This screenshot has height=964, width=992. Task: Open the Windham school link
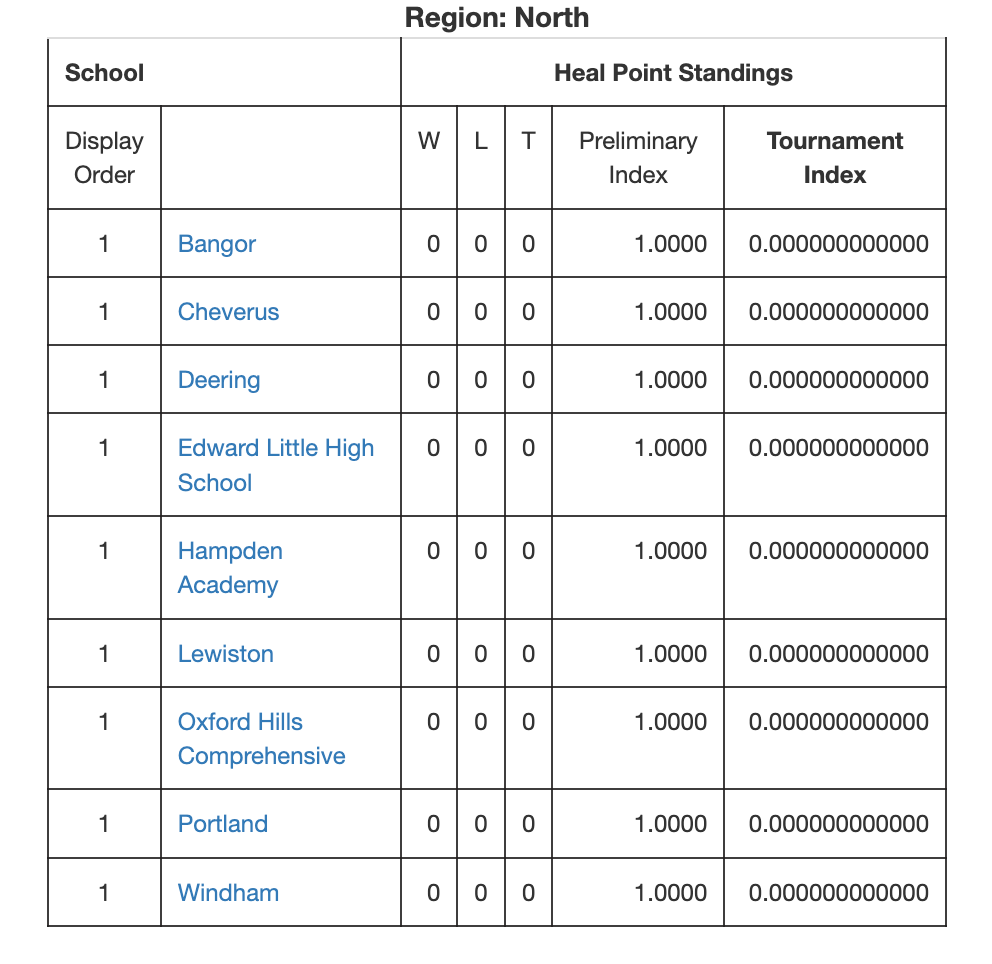[228, 893]
